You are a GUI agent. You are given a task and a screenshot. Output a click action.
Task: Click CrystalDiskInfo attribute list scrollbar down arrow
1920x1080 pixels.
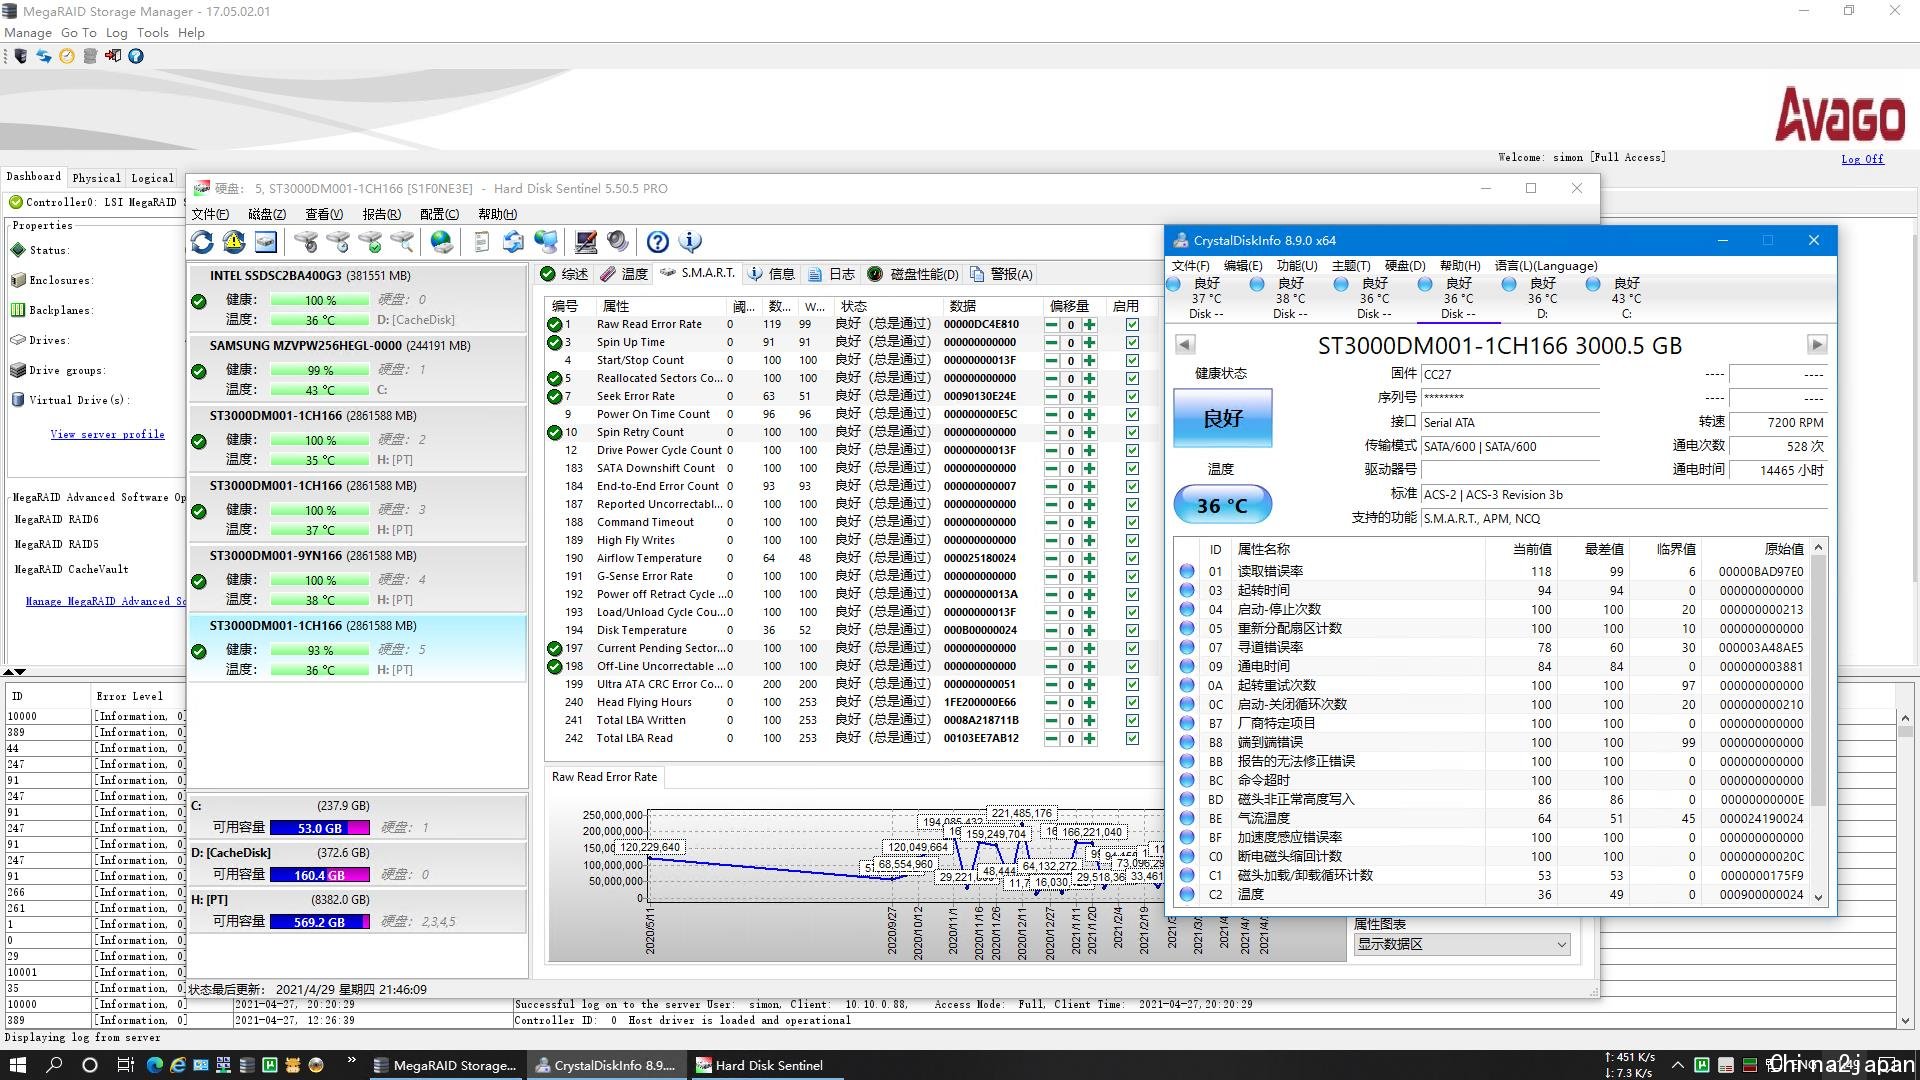[x=1818, y=898]
